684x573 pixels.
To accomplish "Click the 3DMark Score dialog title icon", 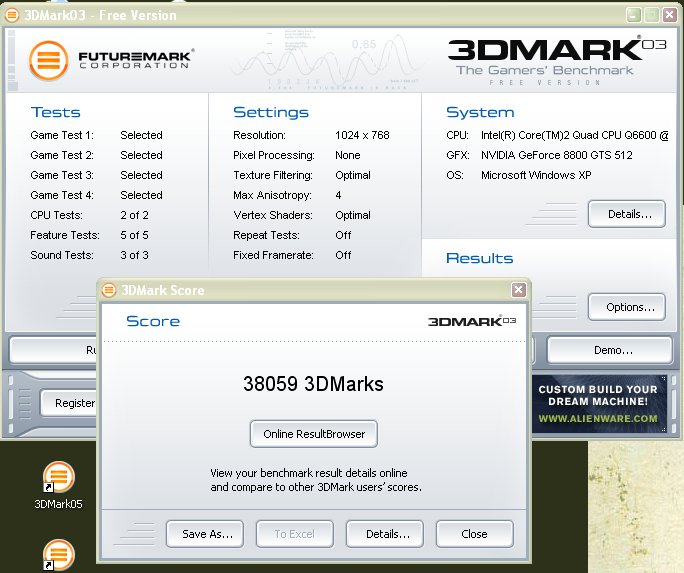I will [109, 290].
